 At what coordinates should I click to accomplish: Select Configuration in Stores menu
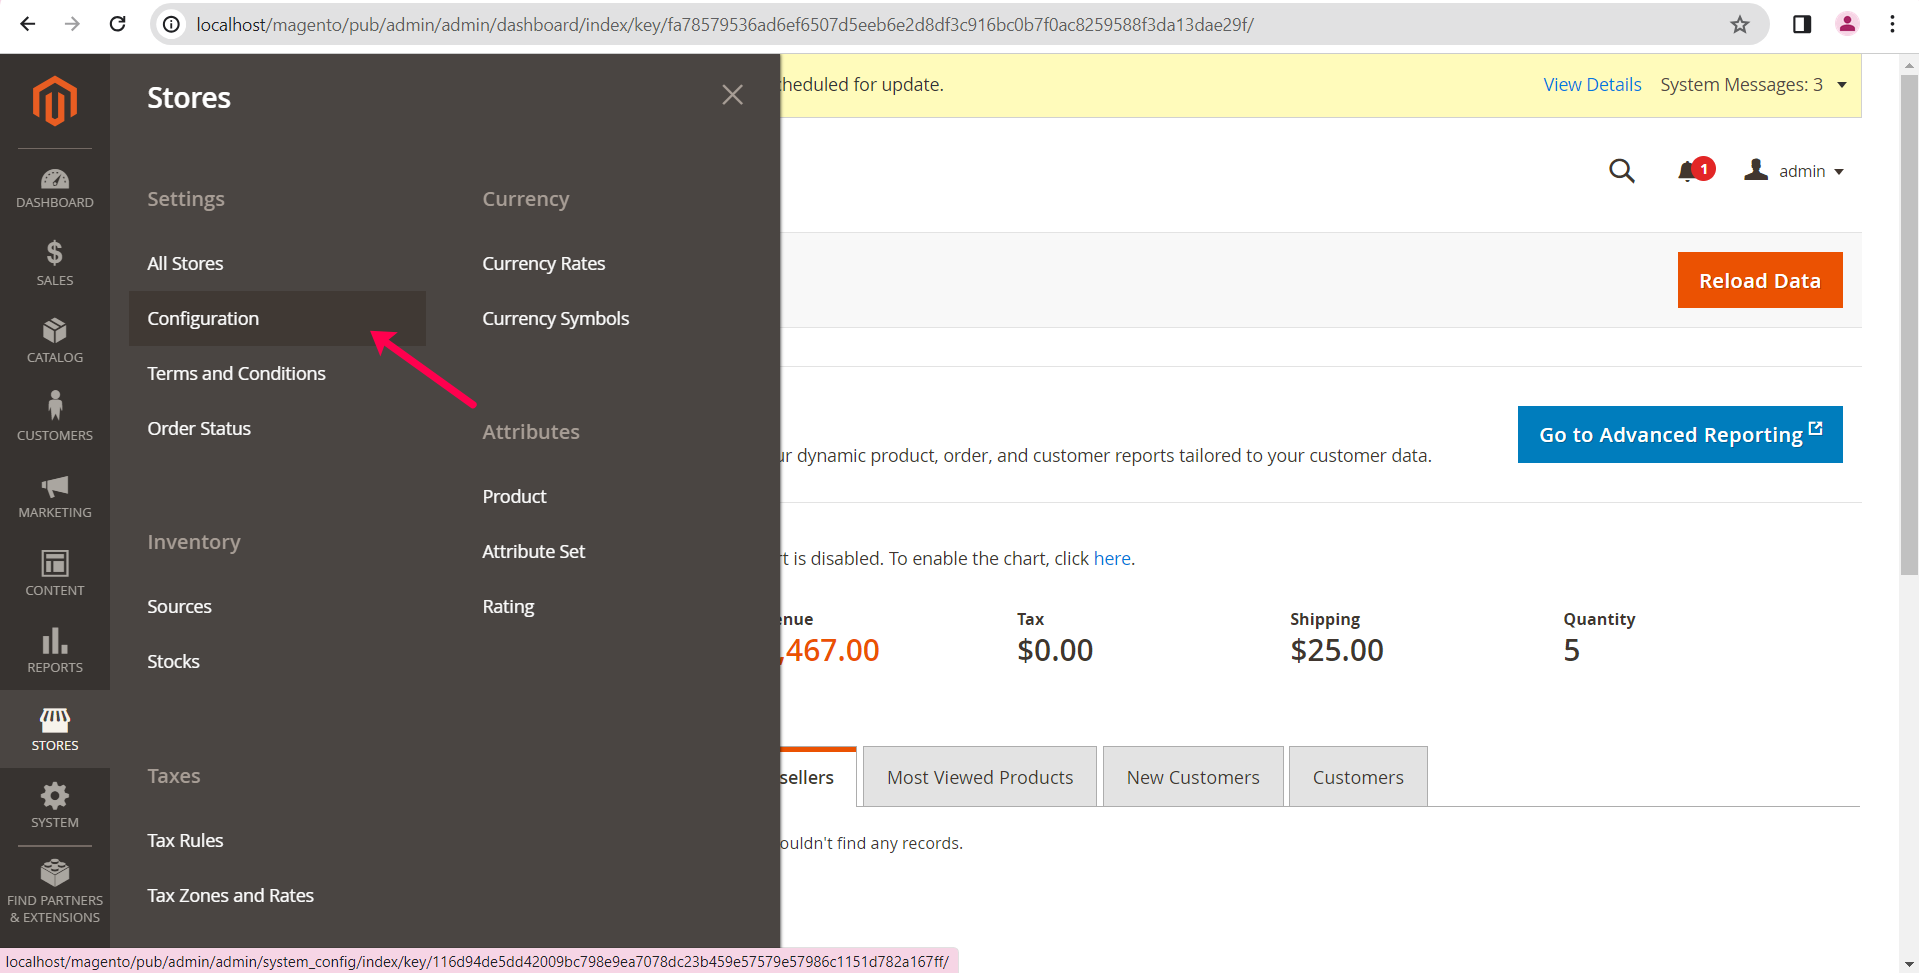tap(203, 318)
